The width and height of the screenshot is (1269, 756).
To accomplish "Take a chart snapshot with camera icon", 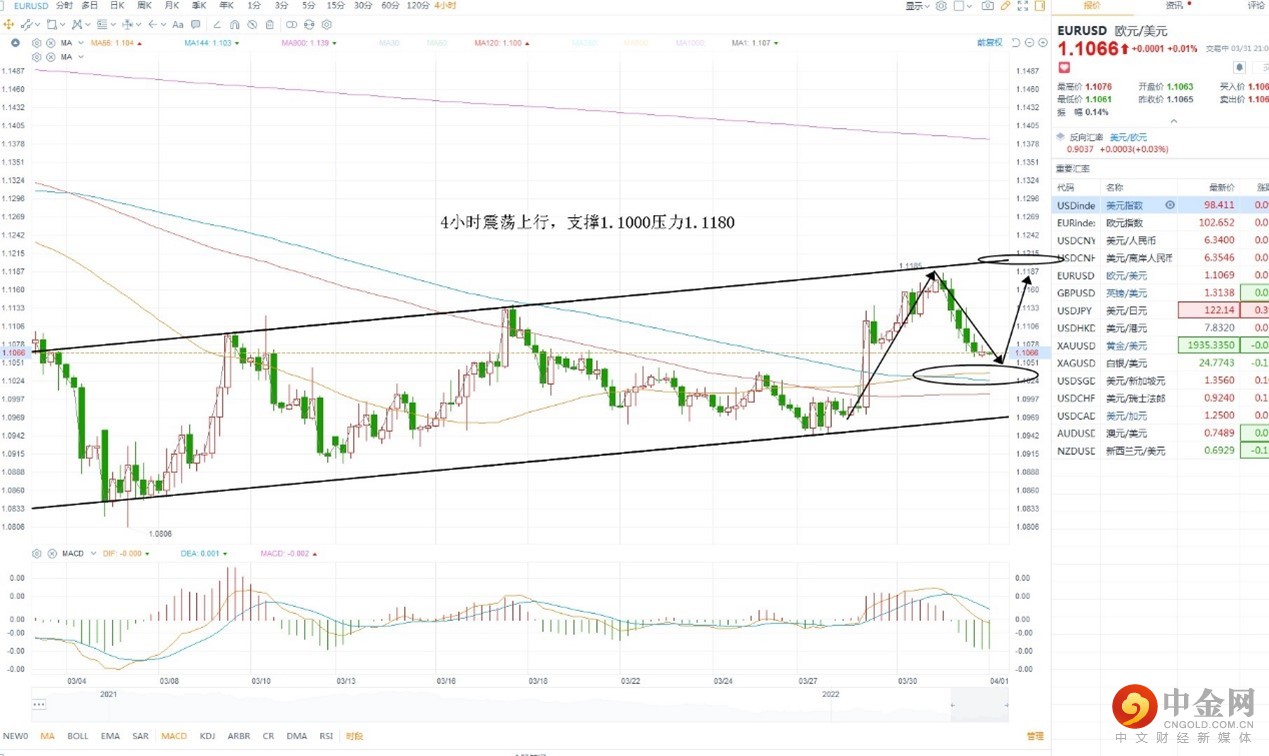I will coord(988,6).
